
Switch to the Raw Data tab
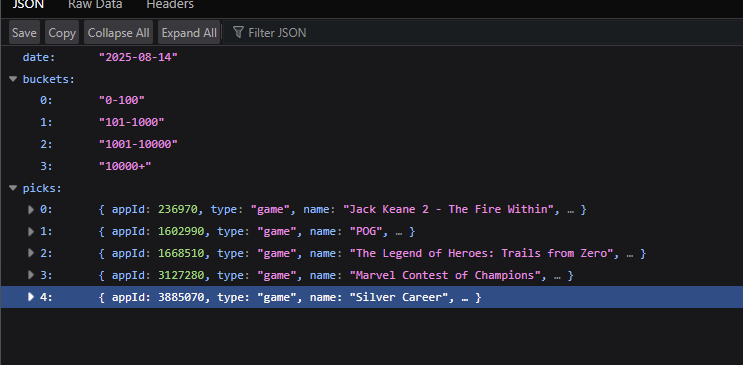[x=95, y=5]
